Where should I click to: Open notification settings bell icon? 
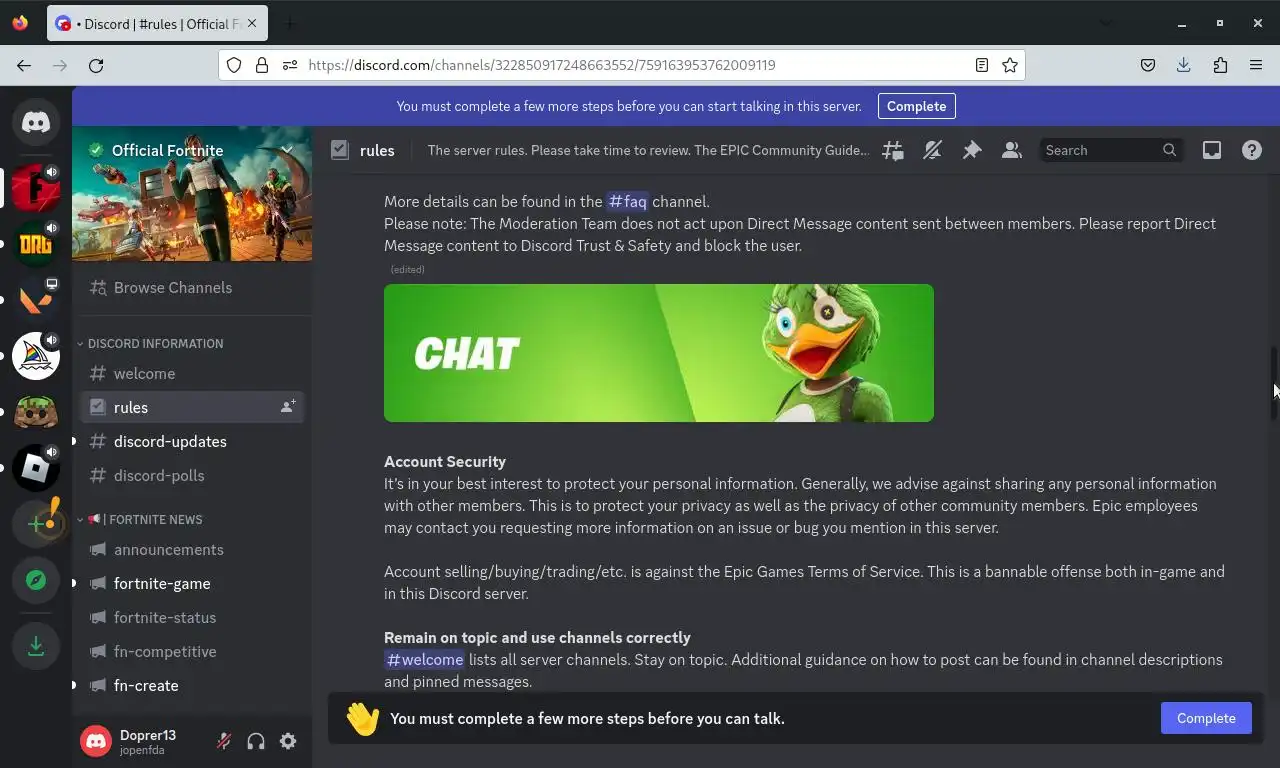point(932,150)
